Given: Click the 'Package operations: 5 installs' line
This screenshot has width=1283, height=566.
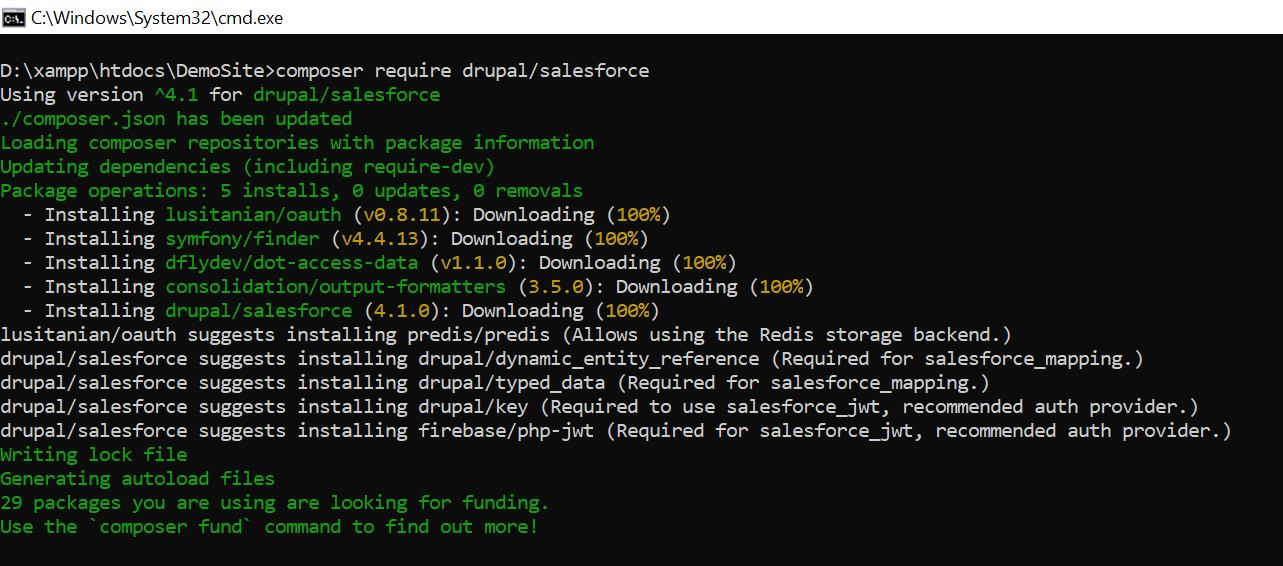Looking at the screenshot, I should pyautogui.click(x=291, y=191).
